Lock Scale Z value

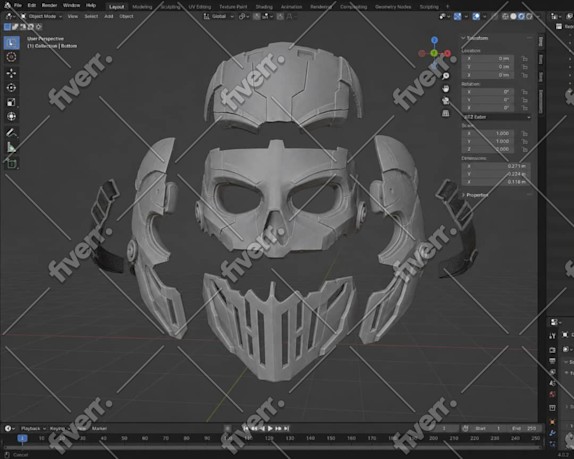pos(525,149)
